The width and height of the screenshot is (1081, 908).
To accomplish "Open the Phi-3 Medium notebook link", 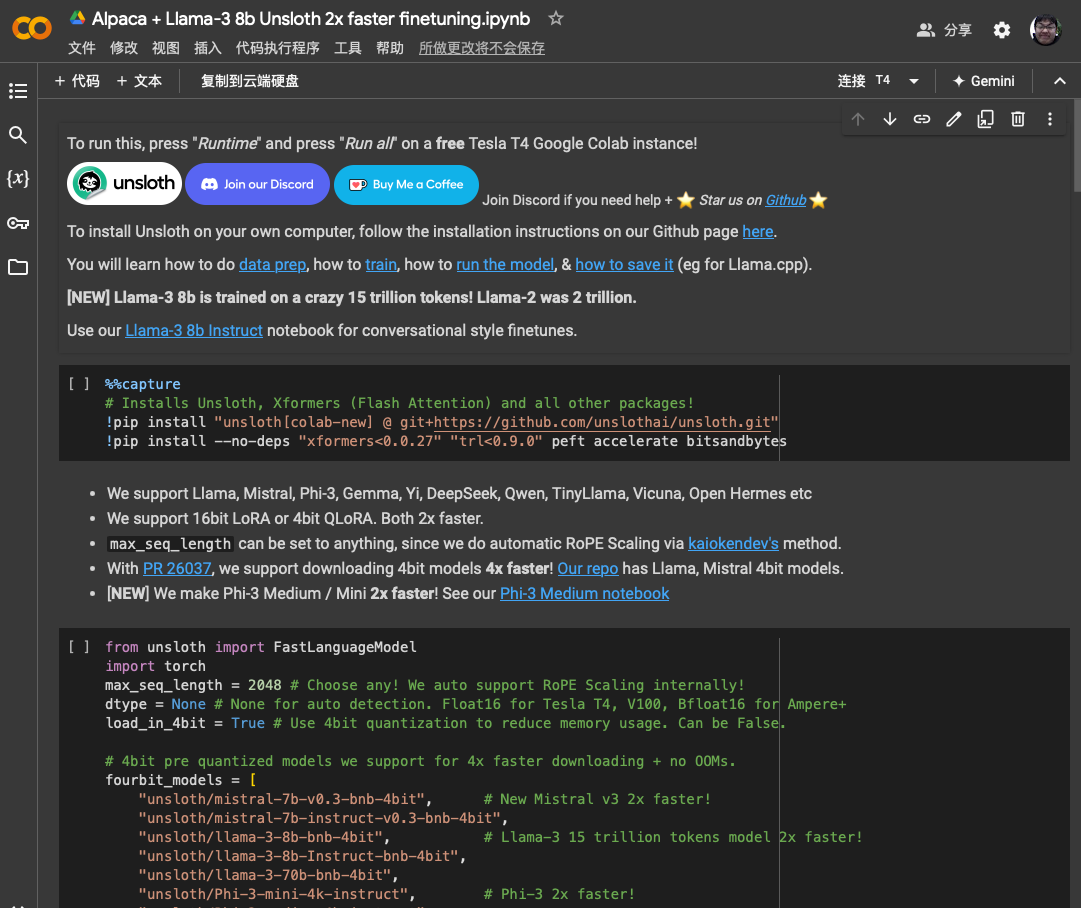I will [x=584, y=593].
